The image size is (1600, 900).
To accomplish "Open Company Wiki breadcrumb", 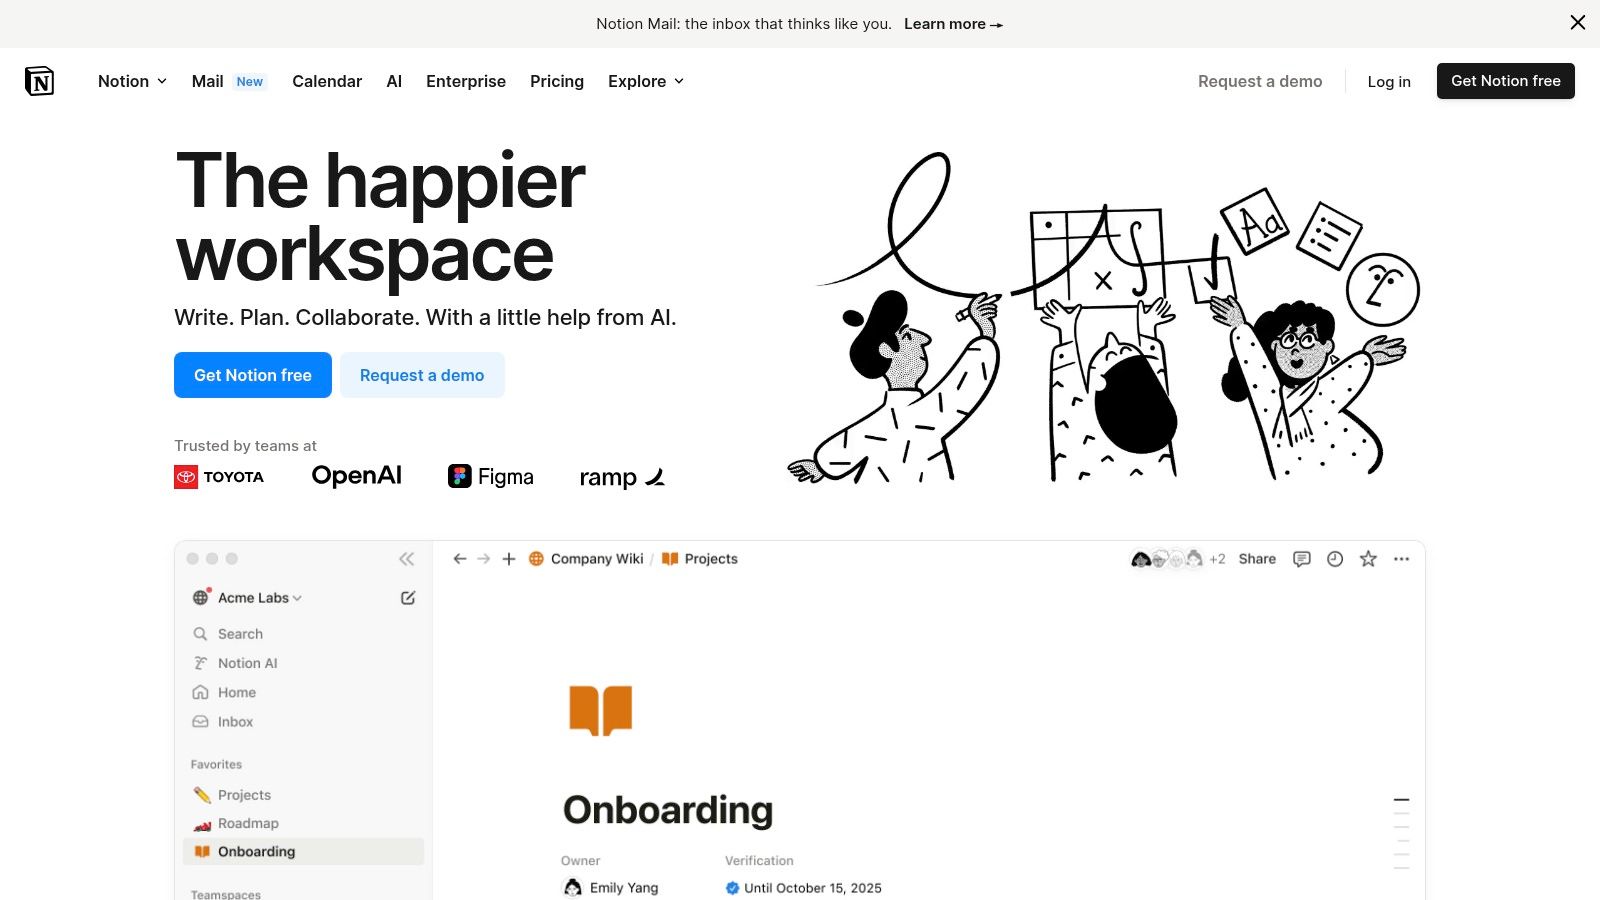I will pos(586,559).
